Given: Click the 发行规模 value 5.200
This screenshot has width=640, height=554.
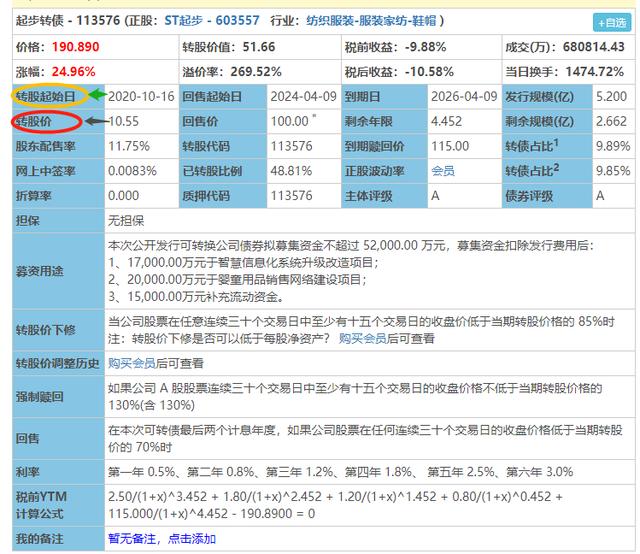Looking at the screenshot, I should pyautogui.click(x=611, y=96).
